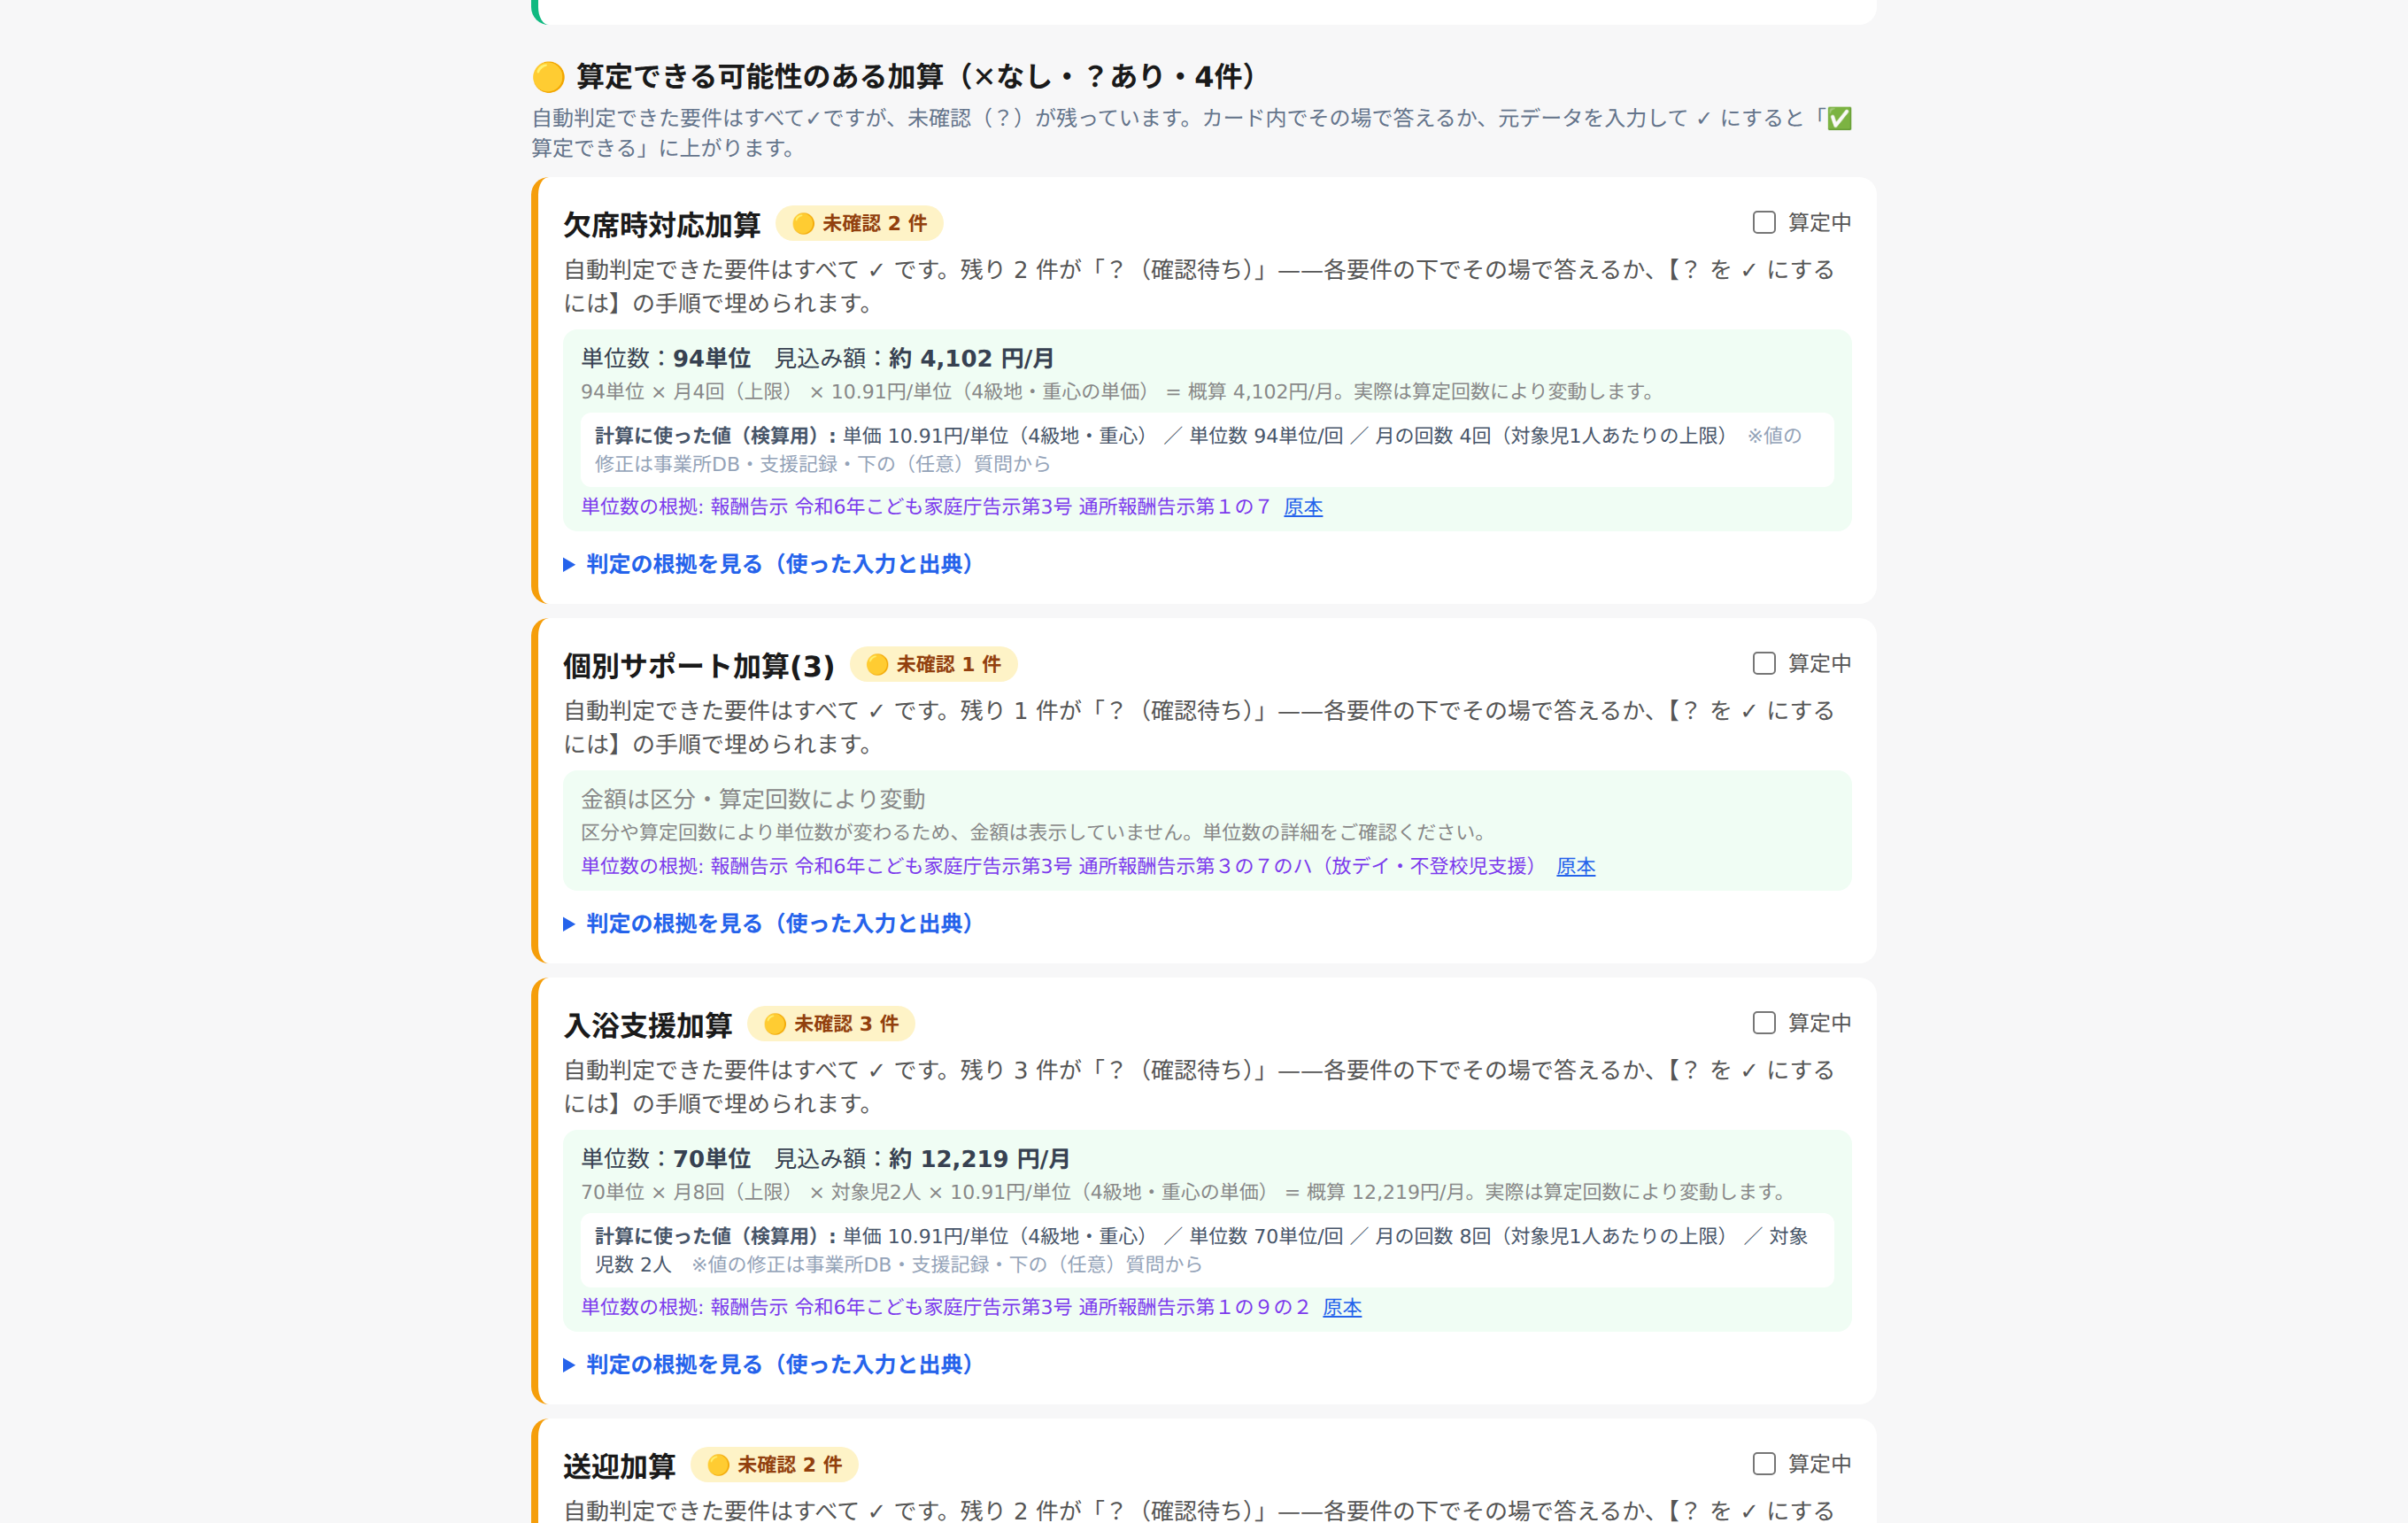Open 原本 link for 第3の7のハ
Image resolution: width=2408 pixels, height=1523 pixels.
point(1576,866)
